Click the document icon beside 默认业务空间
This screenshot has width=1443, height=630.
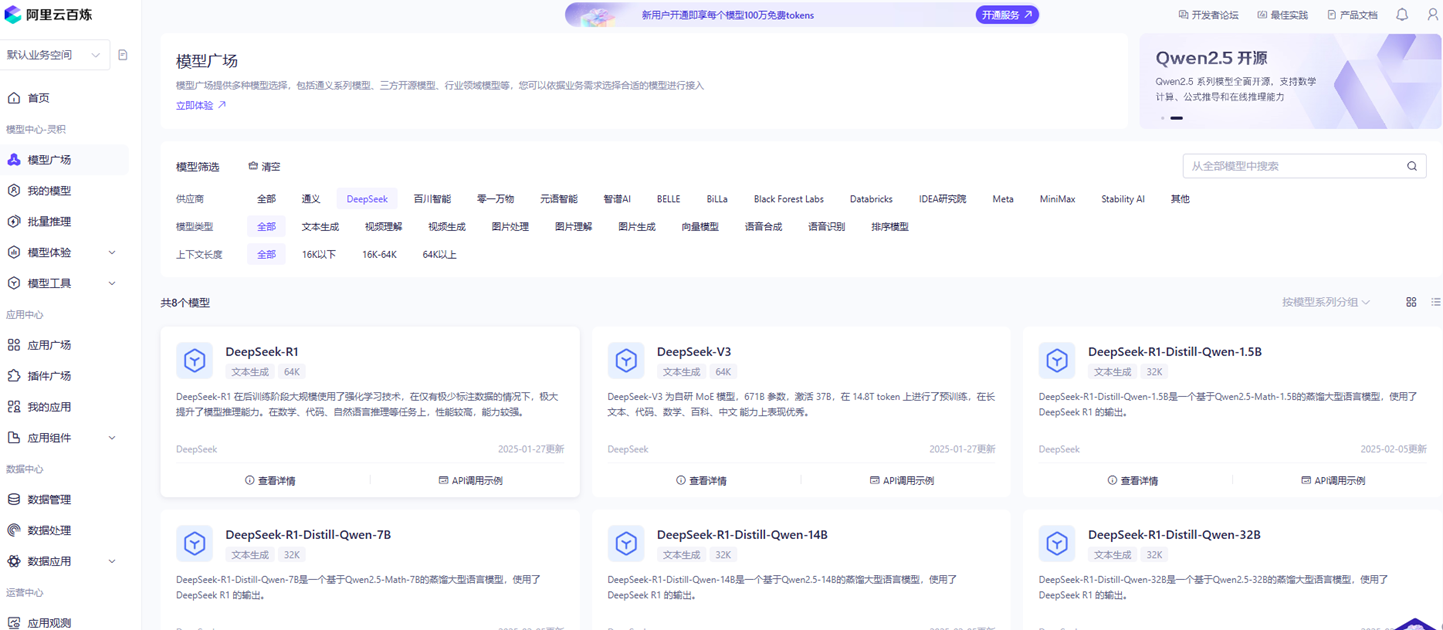(123, 55)
